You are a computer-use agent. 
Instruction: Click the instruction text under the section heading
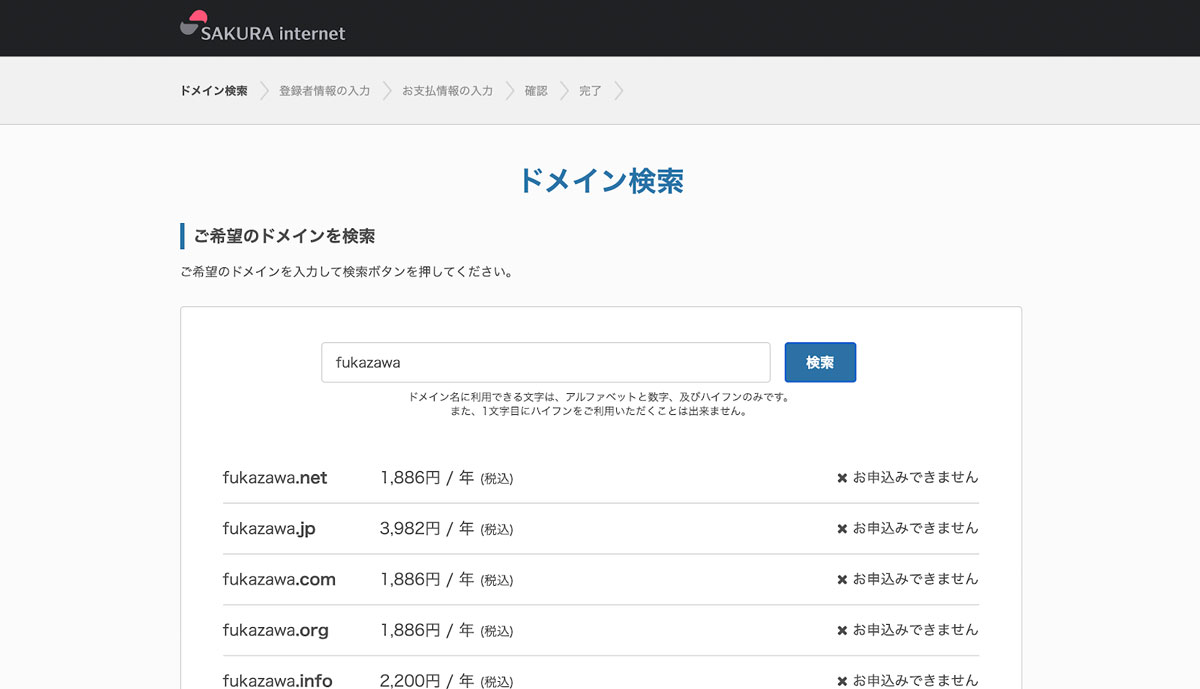(x=346, y=271)
